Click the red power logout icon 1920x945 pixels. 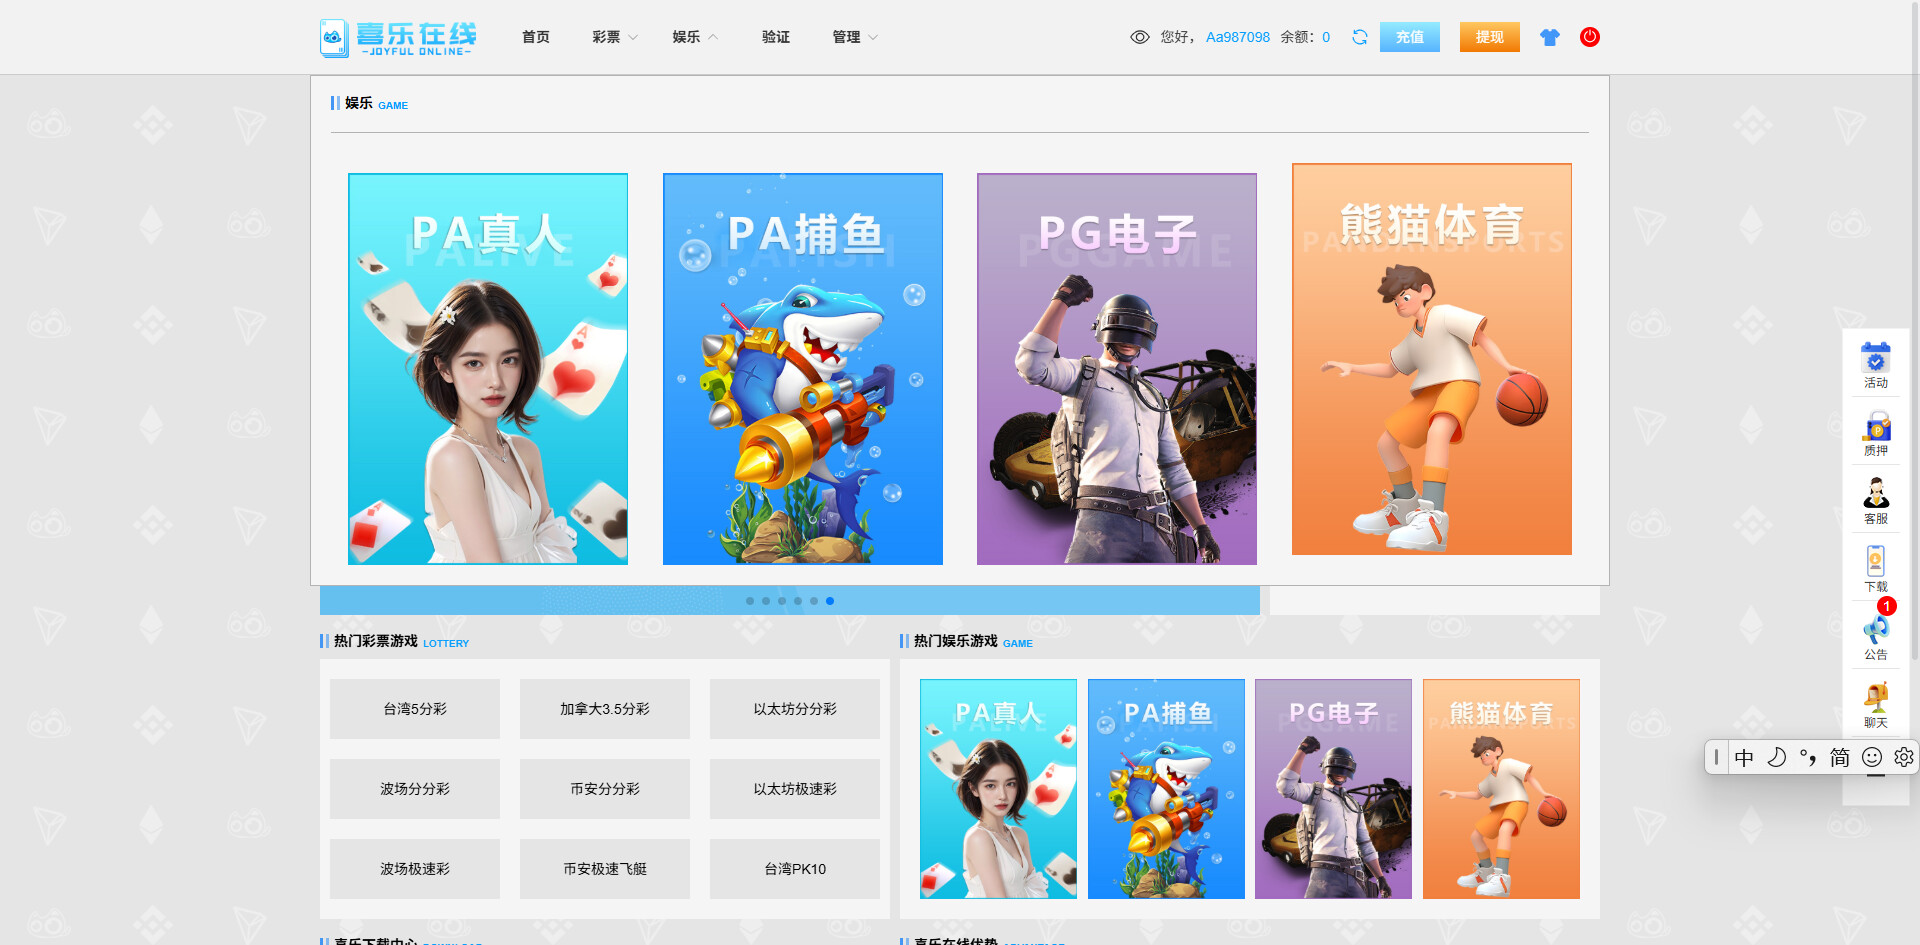point(1589,37)
